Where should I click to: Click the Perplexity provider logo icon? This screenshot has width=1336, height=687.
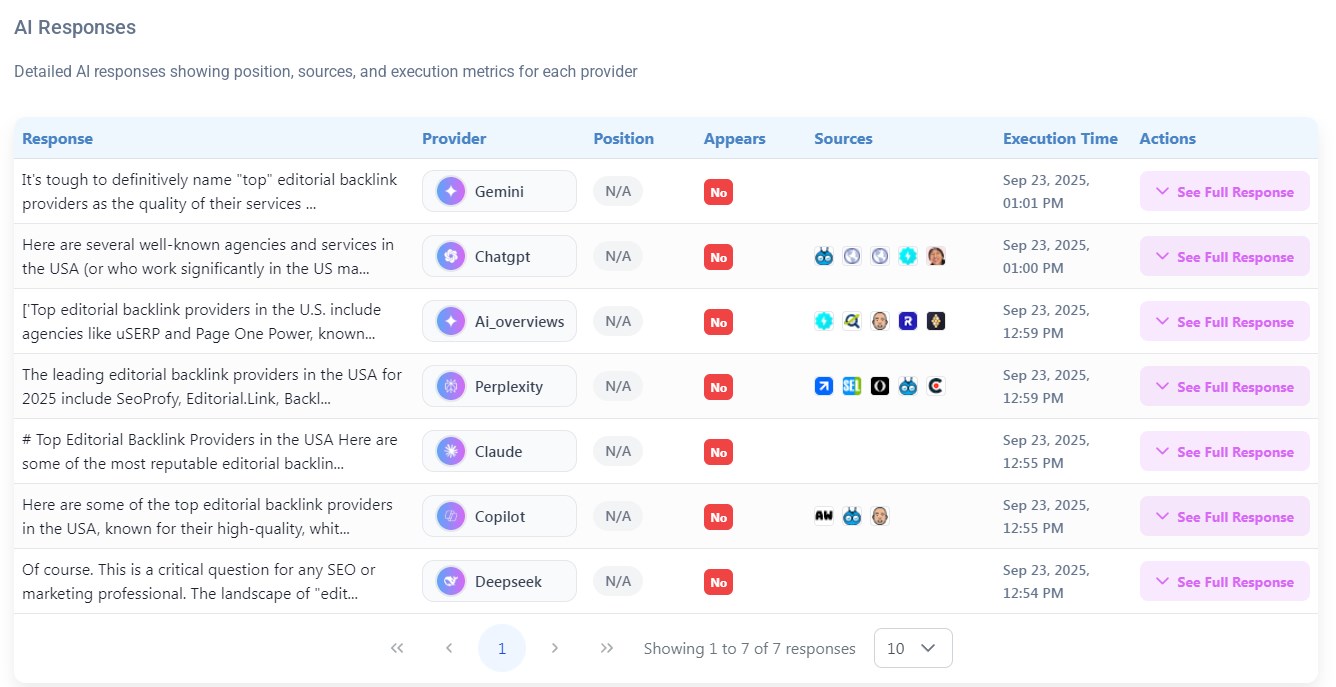pos(451,386)
